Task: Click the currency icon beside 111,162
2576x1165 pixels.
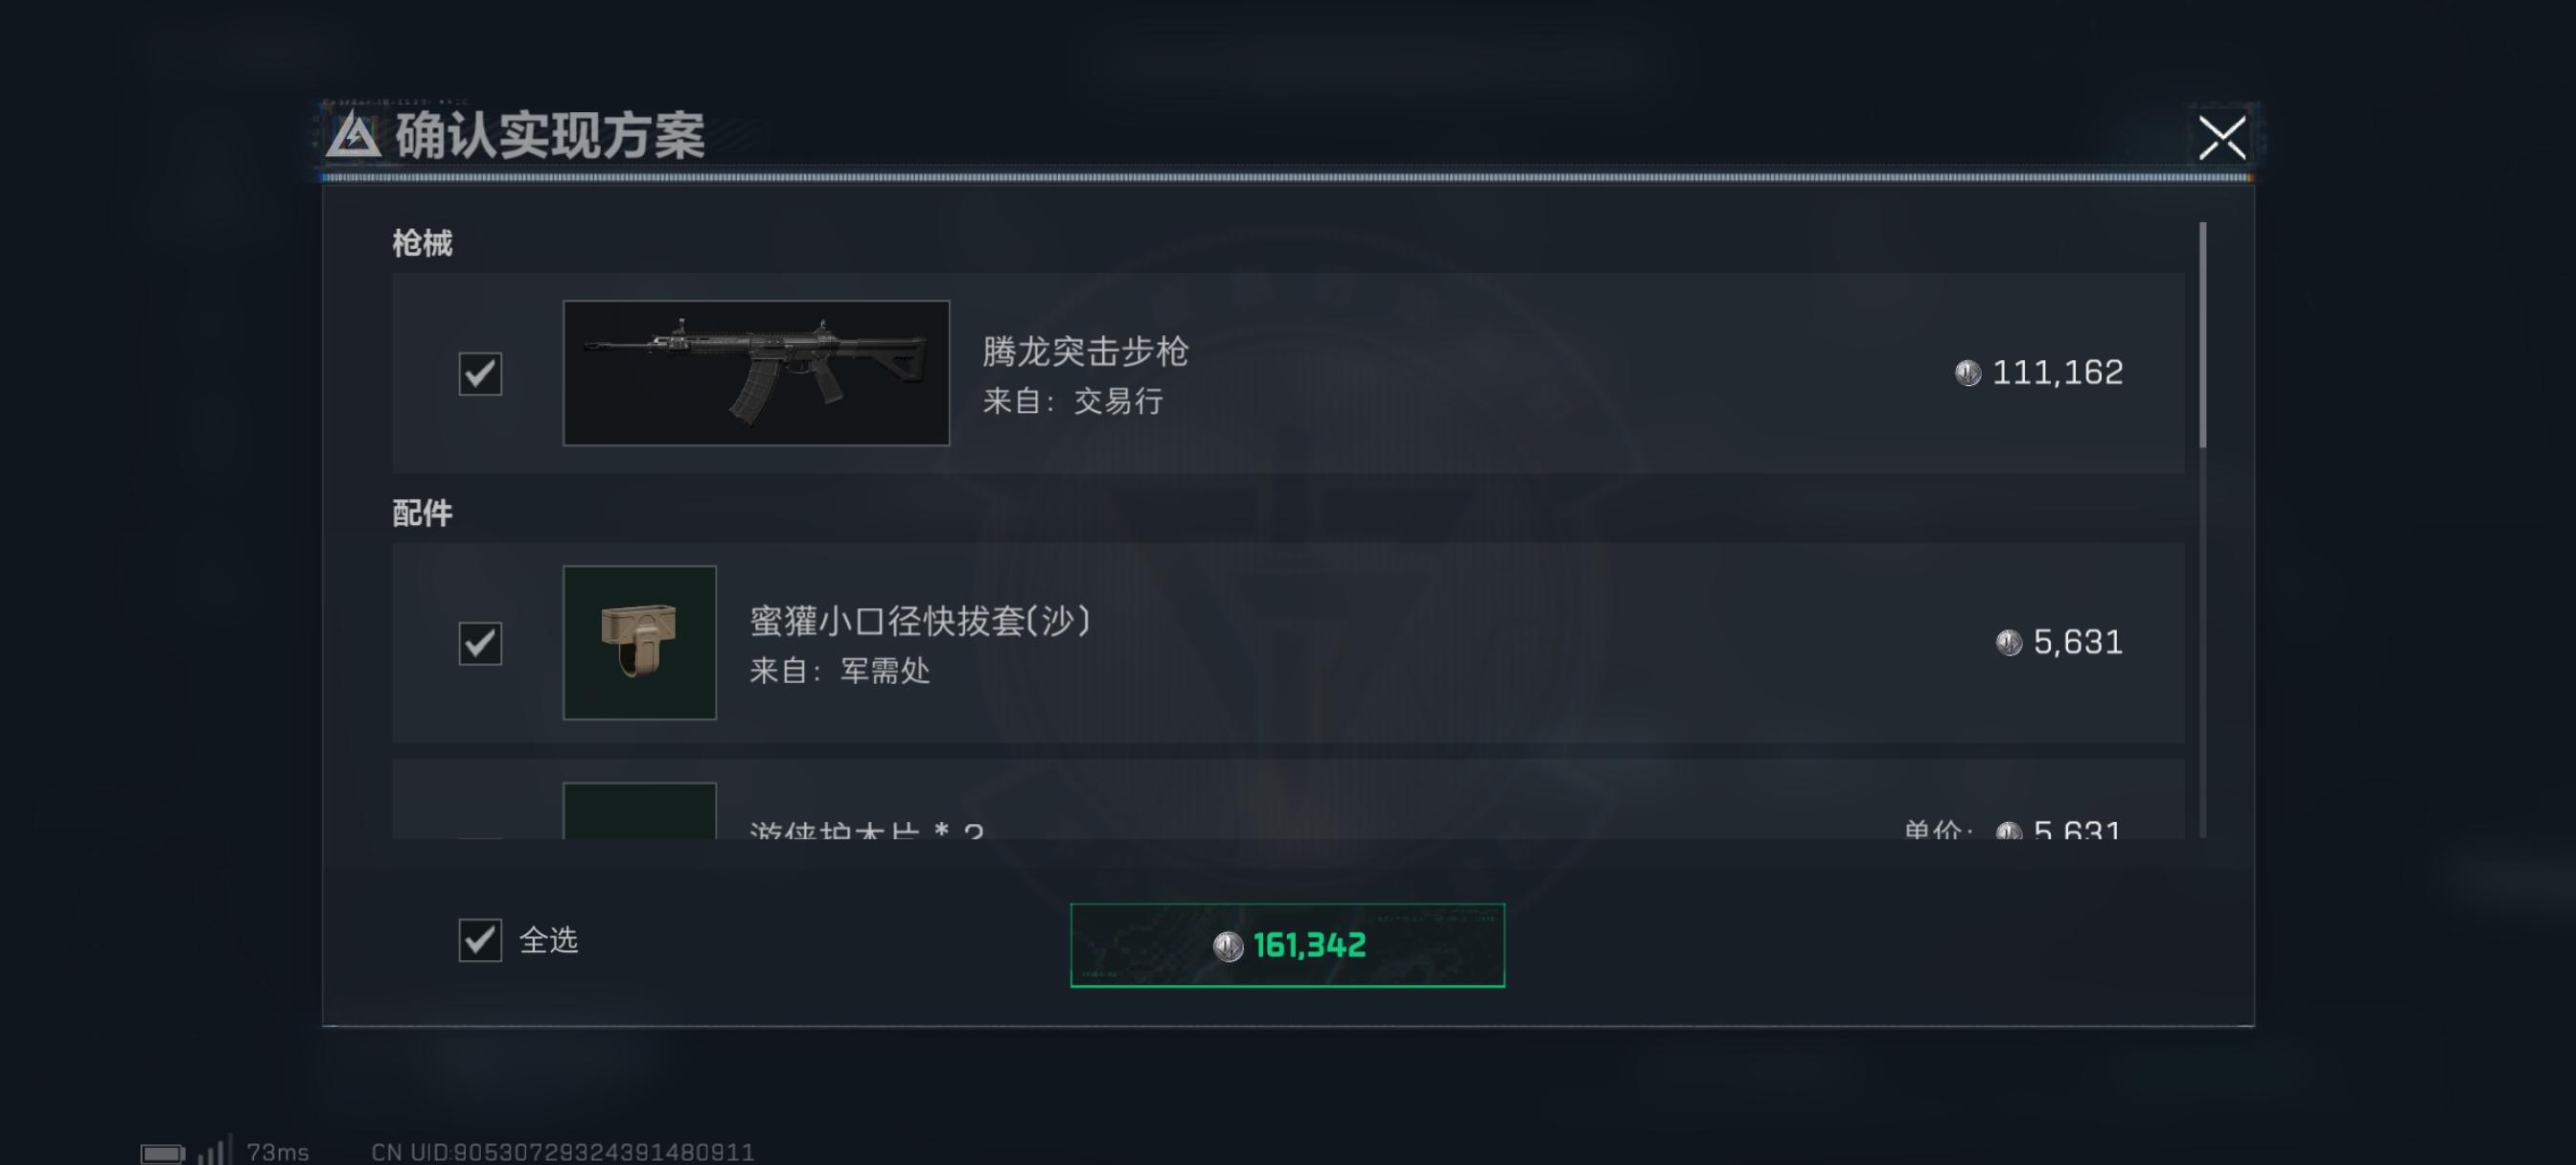Action: pyautogui.click(x=1968, y=373)
